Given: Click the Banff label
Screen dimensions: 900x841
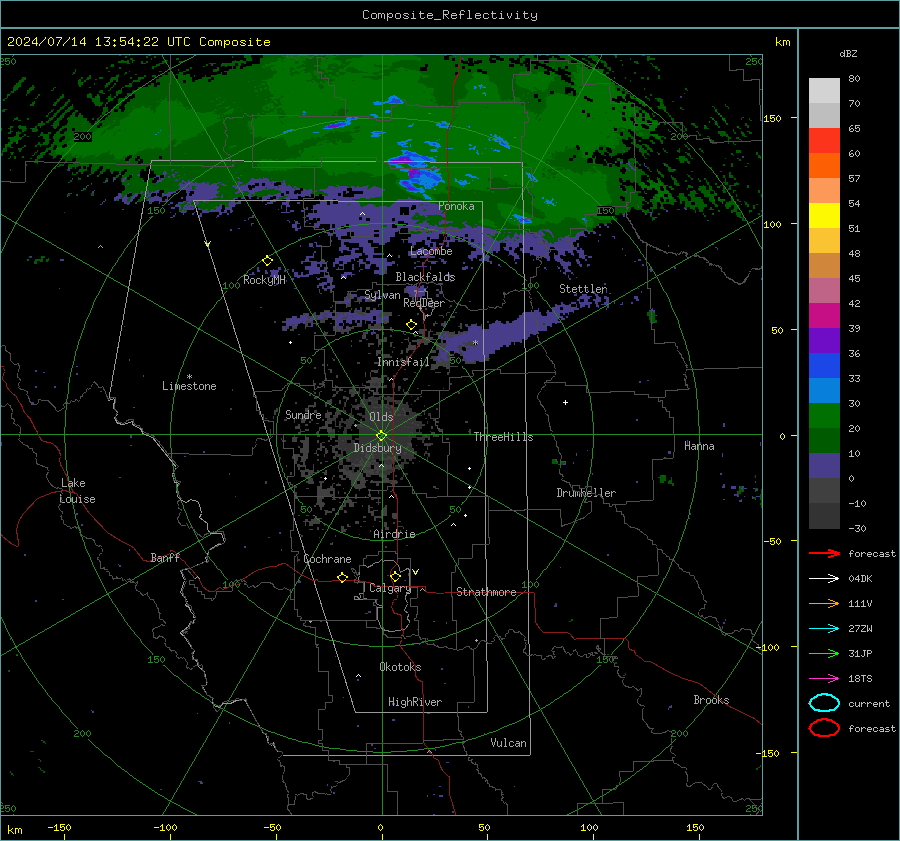Looking at the screenshot, I should (x=165, y=557).
